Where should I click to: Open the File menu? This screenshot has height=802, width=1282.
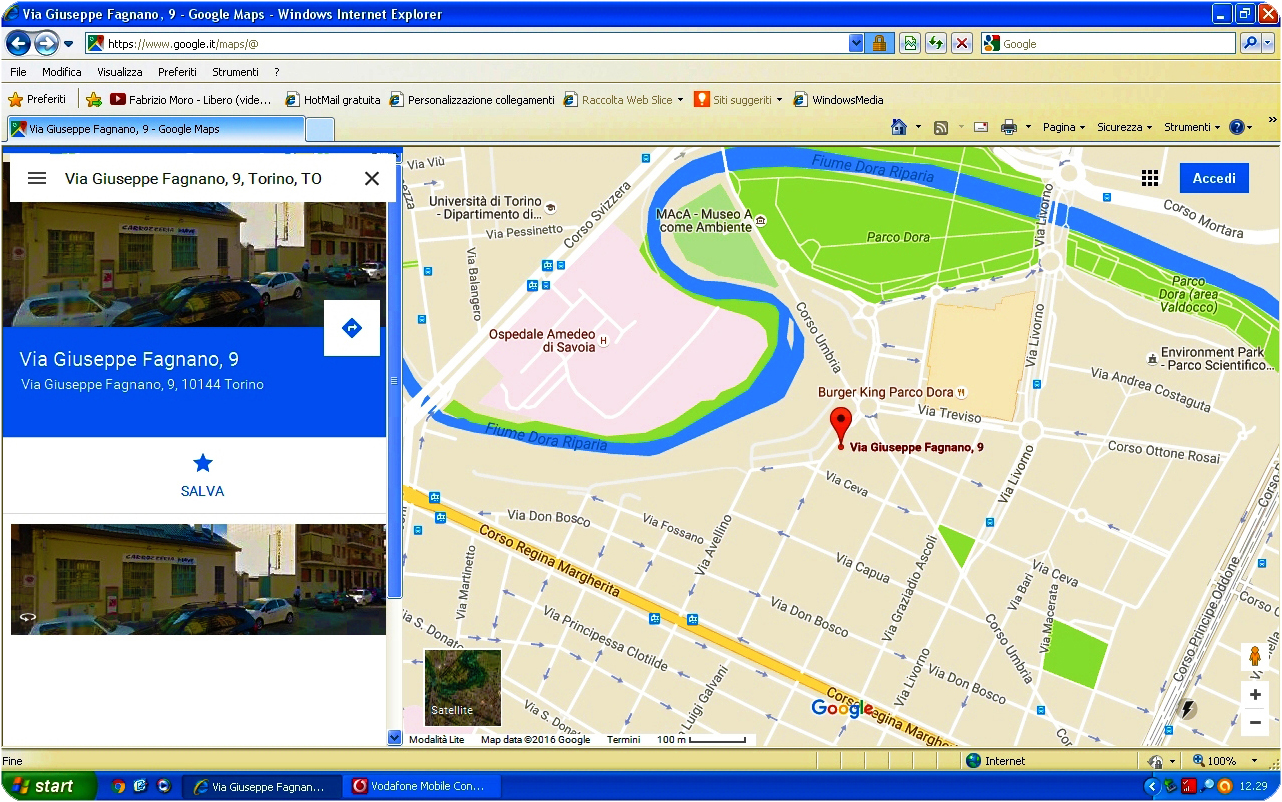coord(18,72)
